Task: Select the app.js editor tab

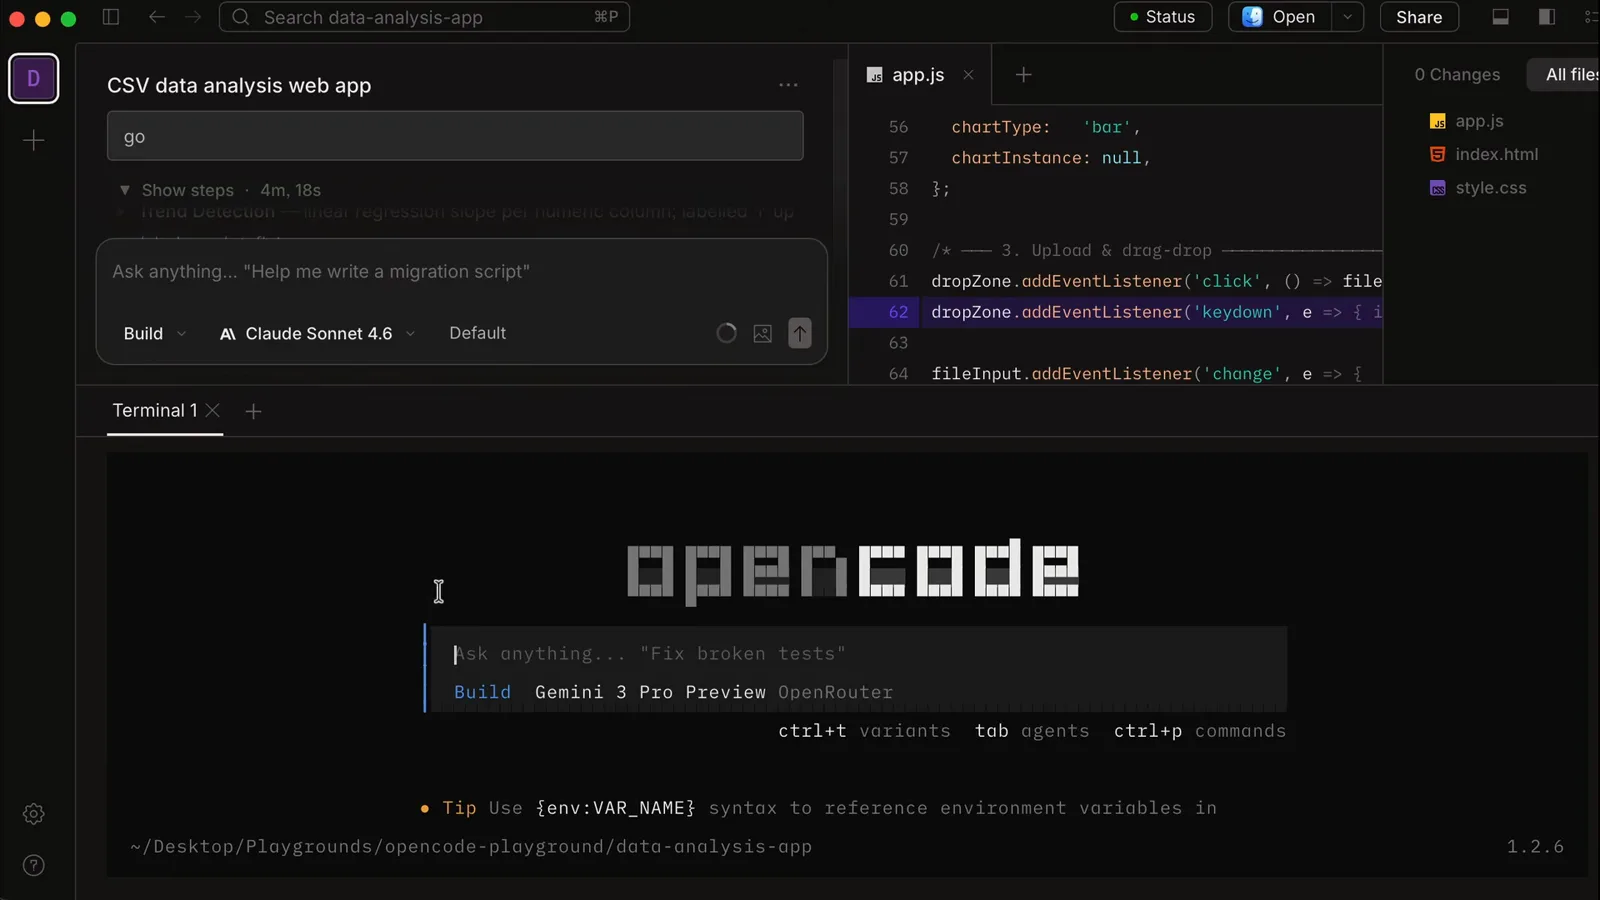Action: (x=919, y=75)
